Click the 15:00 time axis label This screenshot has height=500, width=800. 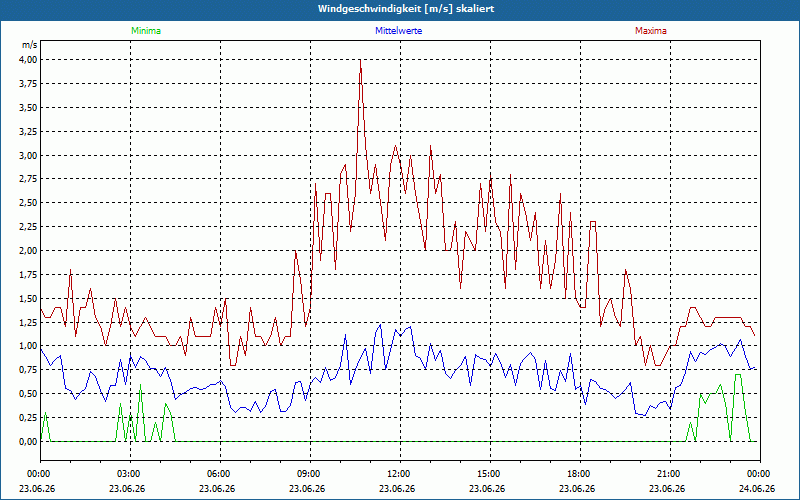tap(487, 474)
